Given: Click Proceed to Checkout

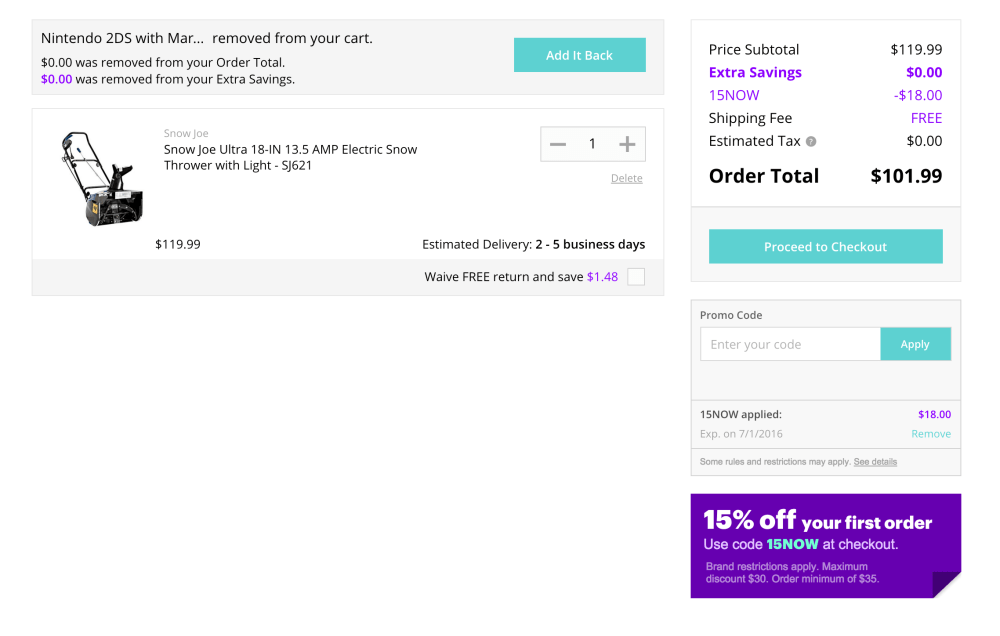Looking at the screenshot, I should 825,246.
